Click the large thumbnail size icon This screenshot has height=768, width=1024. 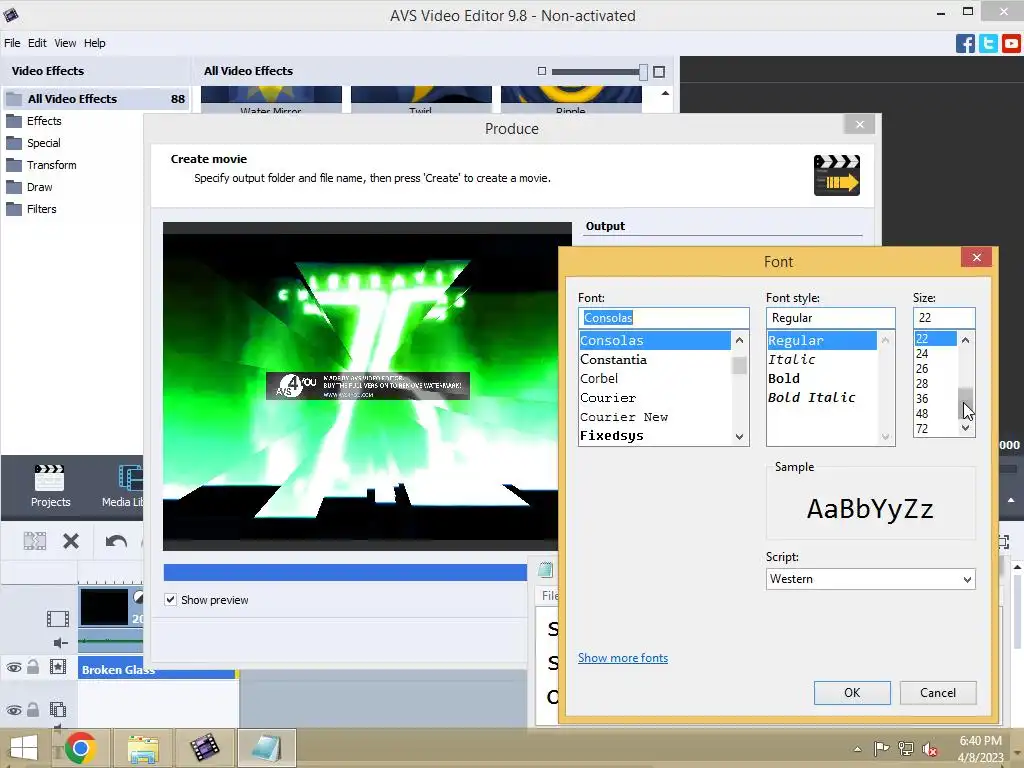click(659, 72)
